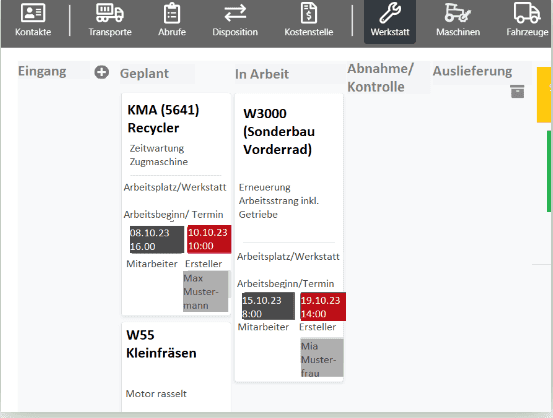This screenshot has height=418, width=553.
Task: Open the KMA (5641) Recycler card
Action: tap(176, 204)
